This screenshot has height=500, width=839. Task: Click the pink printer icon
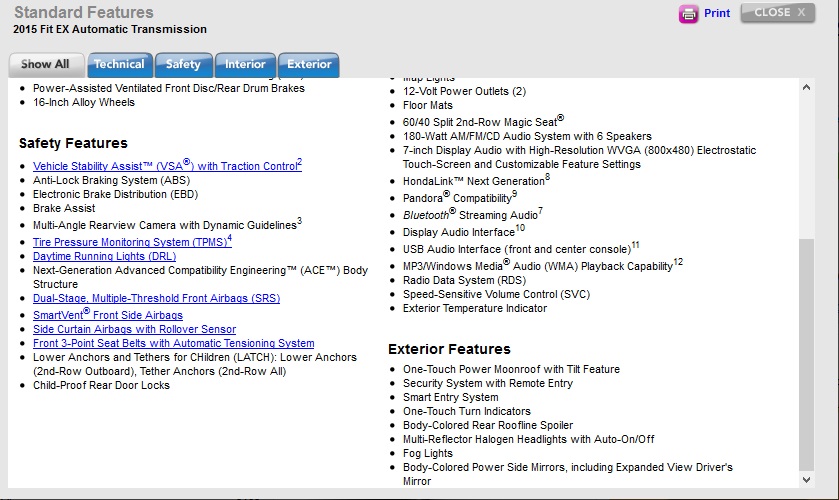coord(688,13)
